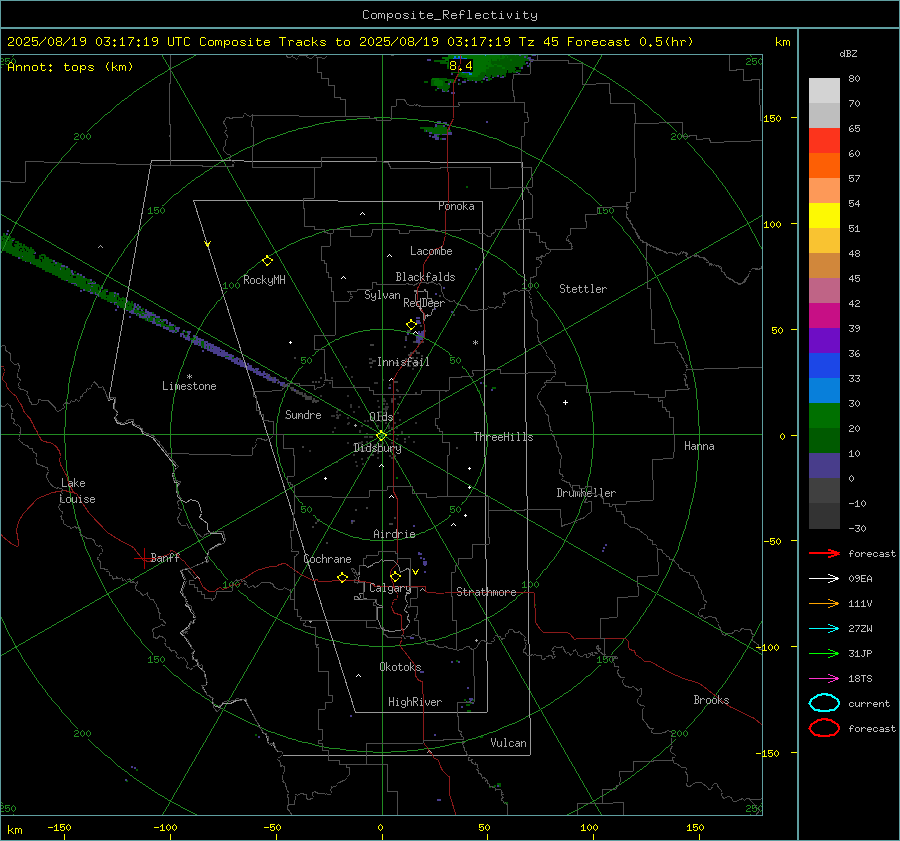The width and height of the screenshot is (900, 841).
Task: Click the Olds town label
Action: tap(381, 417)
